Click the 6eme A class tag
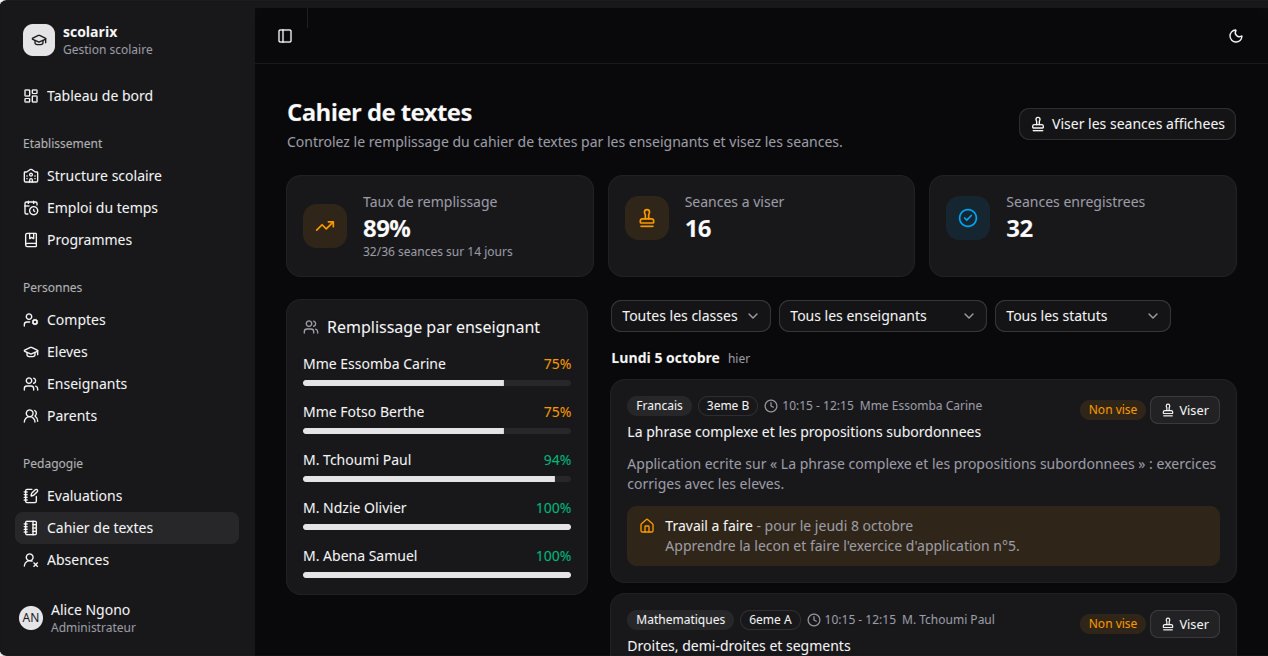Image resolution: width=1268 pixels, height=656 pixels. 770,620
